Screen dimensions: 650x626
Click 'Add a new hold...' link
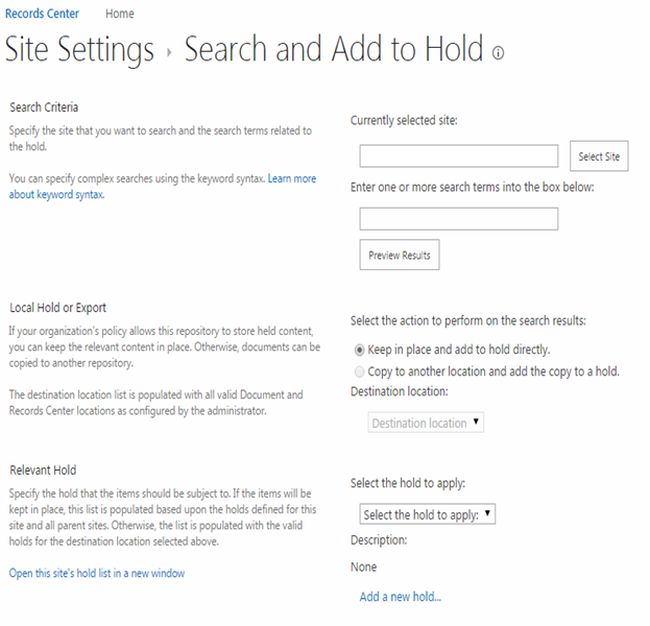(400, 597)
